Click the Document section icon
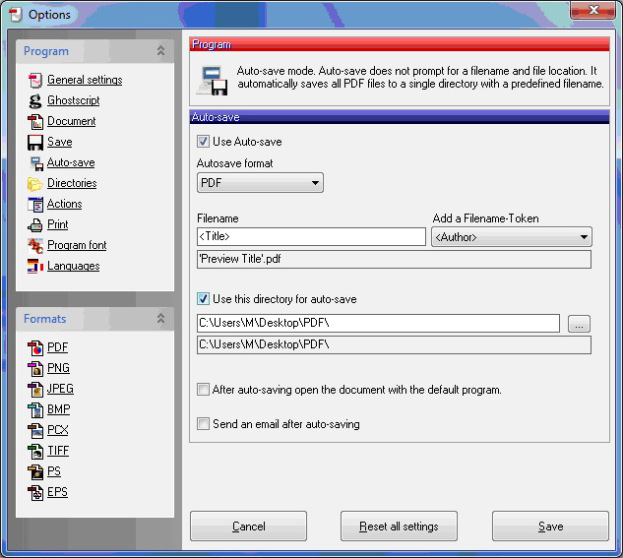623x558 pixels. (x=35, y=121)
